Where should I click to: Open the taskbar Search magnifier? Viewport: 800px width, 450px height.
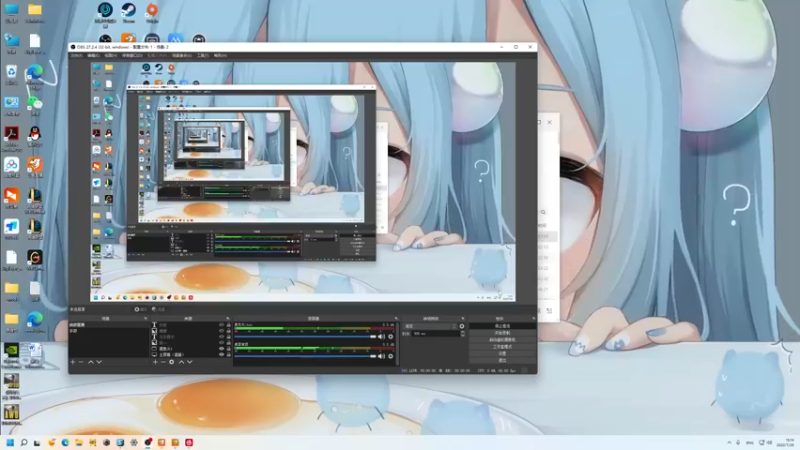pyautogui.click(x=23, y=442)
